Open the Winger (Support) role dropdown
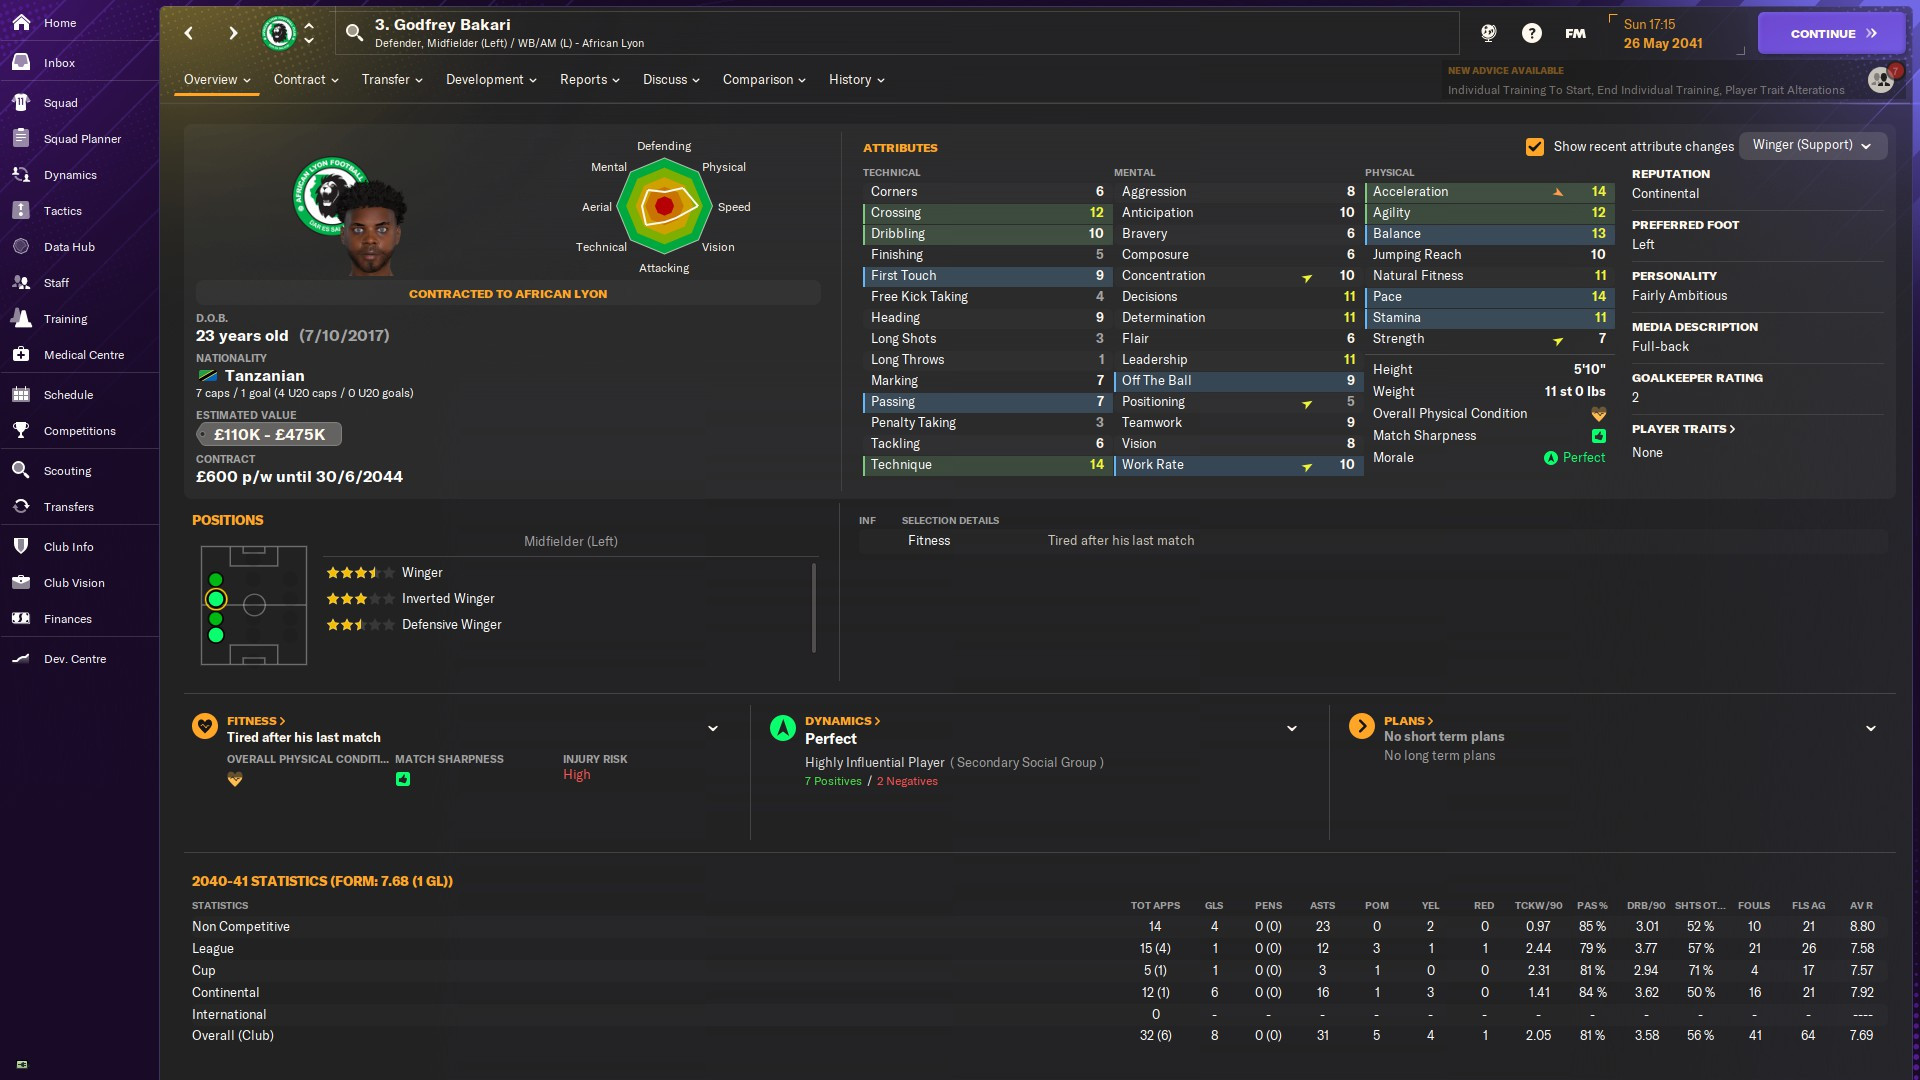The image size is (1920, 1080). click(1812, 145)
